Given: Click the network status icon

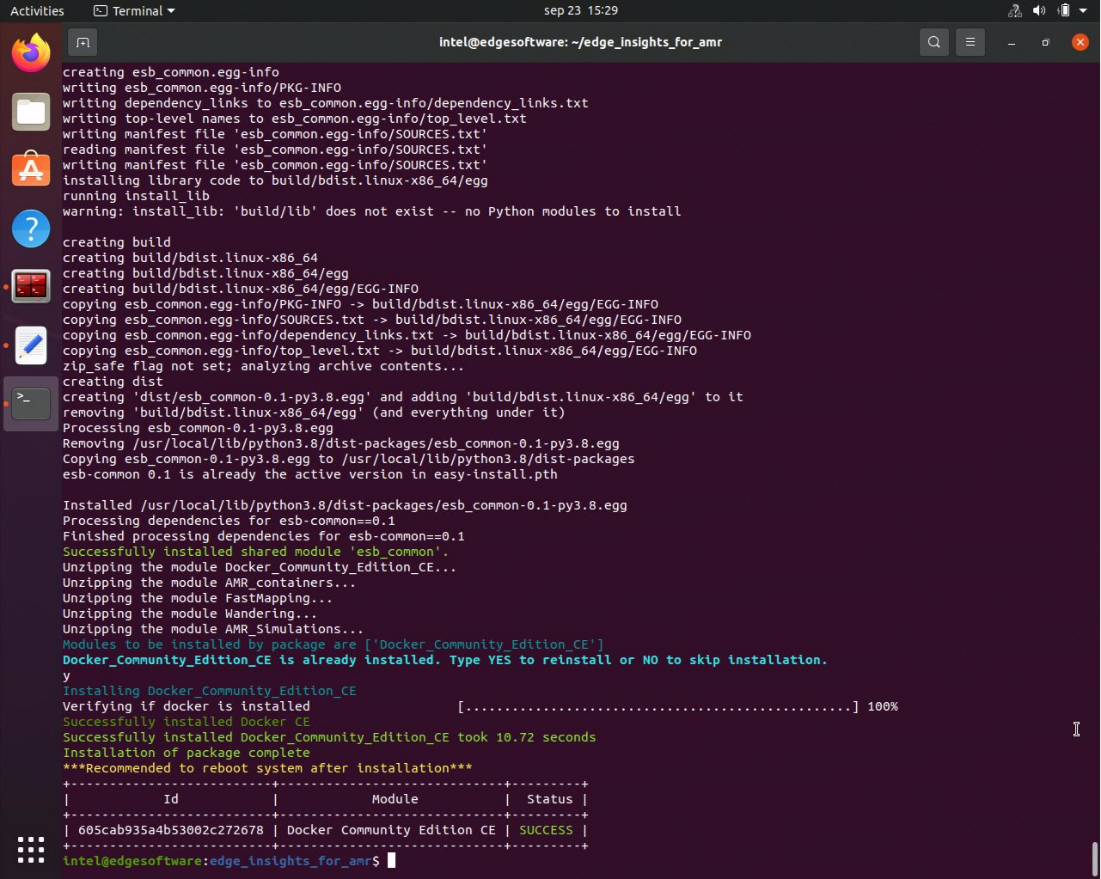Looking at the screenshot, I should coord(1015,11).
